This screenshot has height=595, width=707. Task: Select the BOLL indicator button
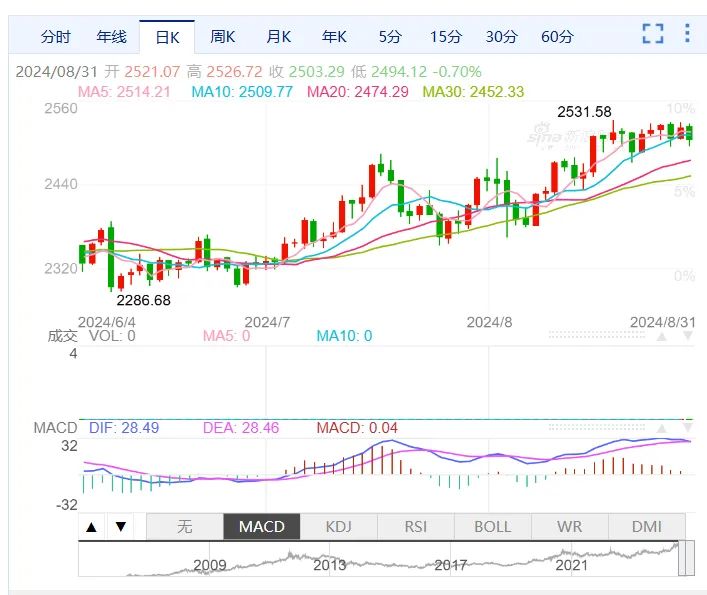pos(493,526)
